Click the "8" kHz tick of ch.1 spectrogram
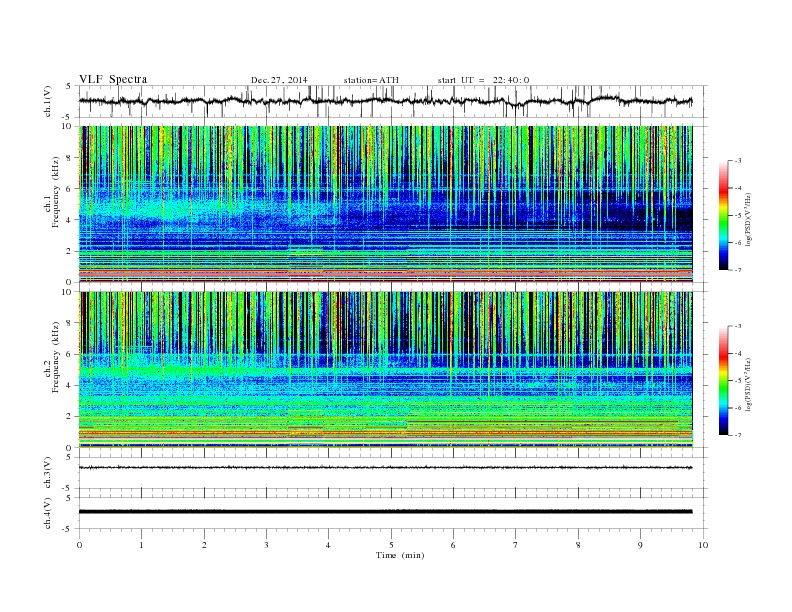The width and height of the screenshot is (792, 612). (69, 158)
